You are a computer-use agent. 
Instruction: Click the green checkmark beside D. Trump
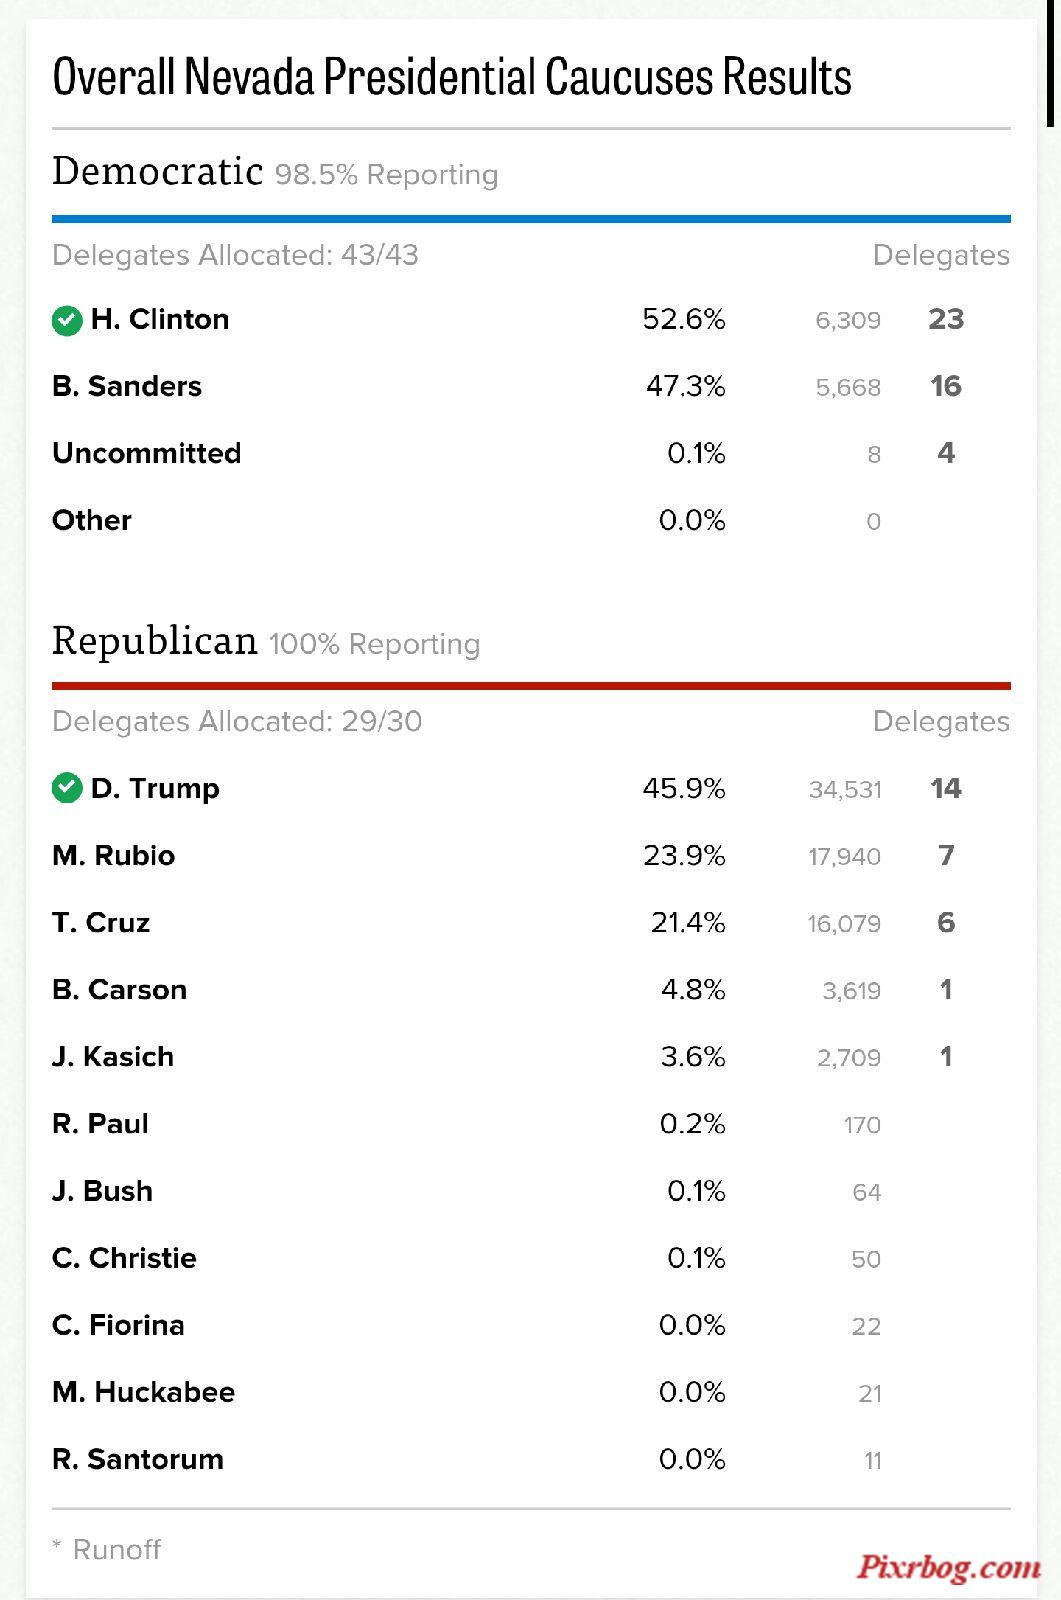(67, 789)
